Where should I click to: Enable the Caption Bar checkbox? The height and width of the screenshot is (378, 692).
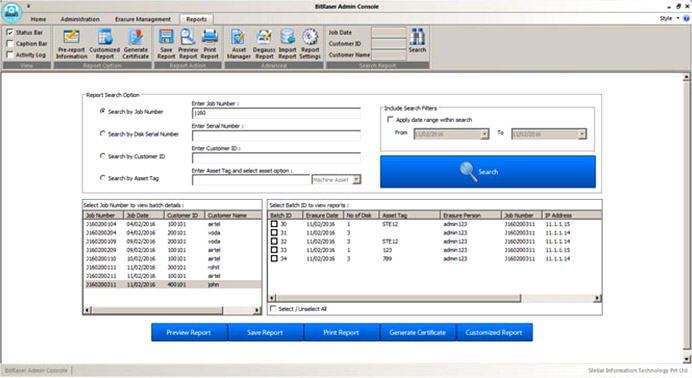pyautogui.click(x=10, y=44)
